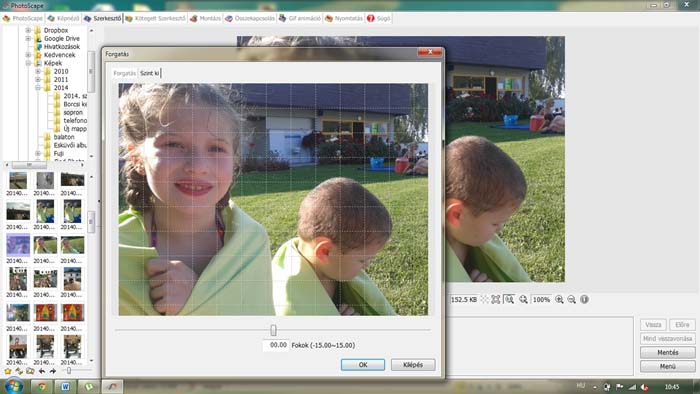Click the 100% zoom field
This screenshot has height=394, width=700.
click(542, 300)
